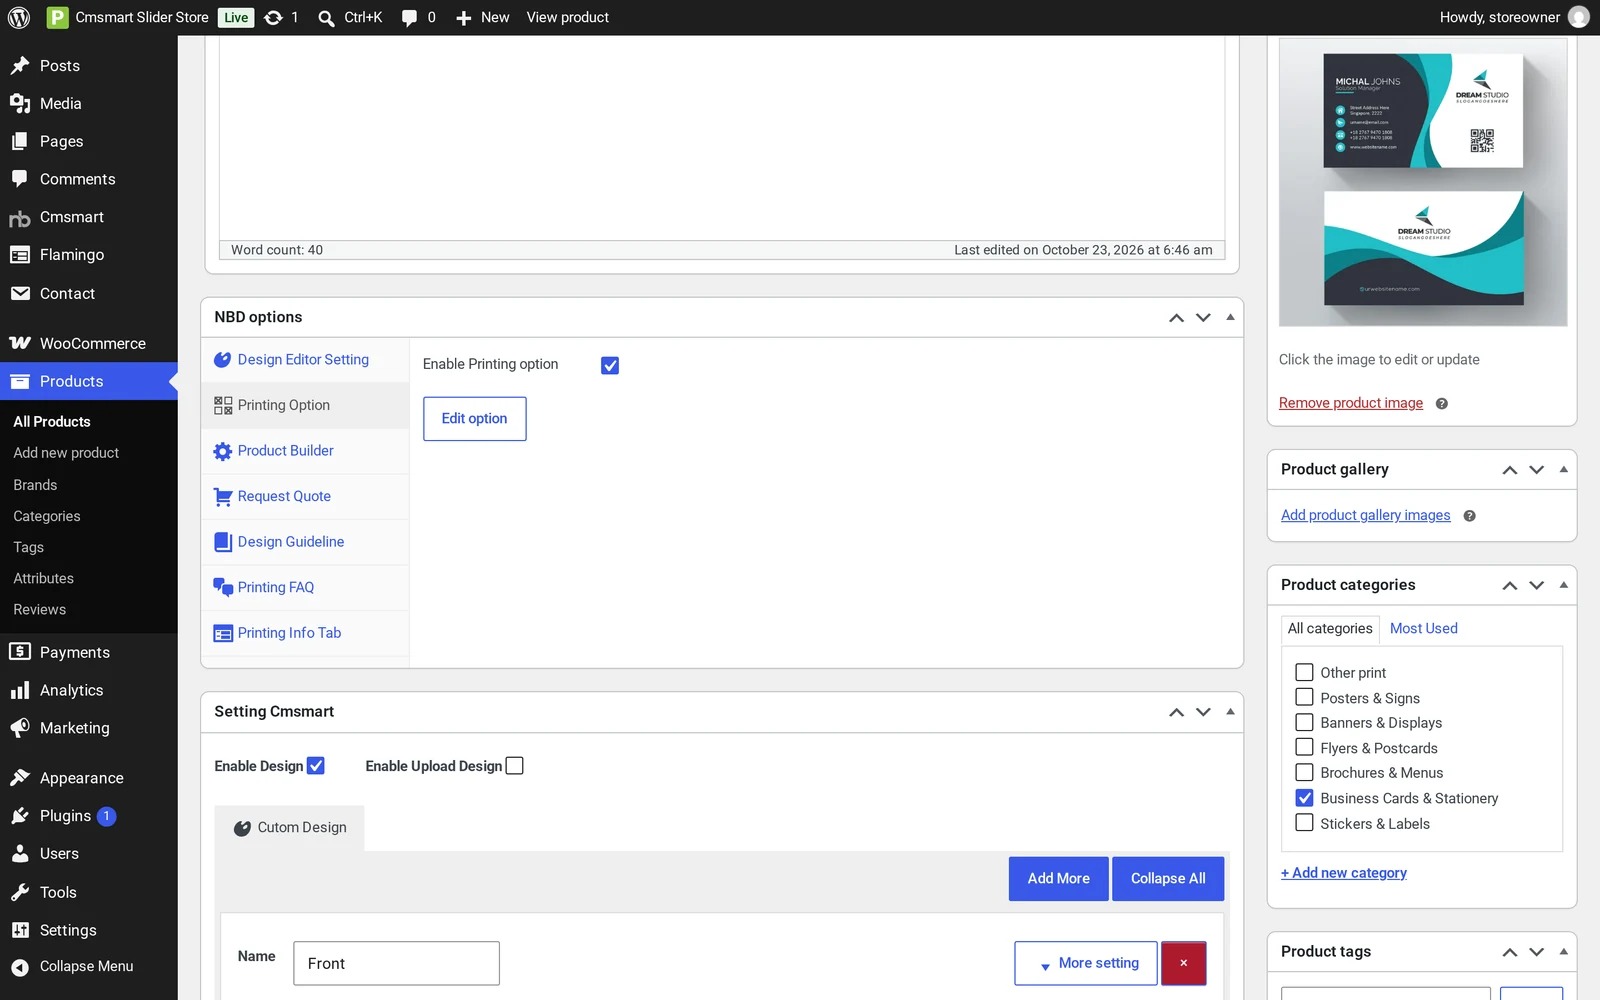Open View product in admin bar

tap(567, 18)
